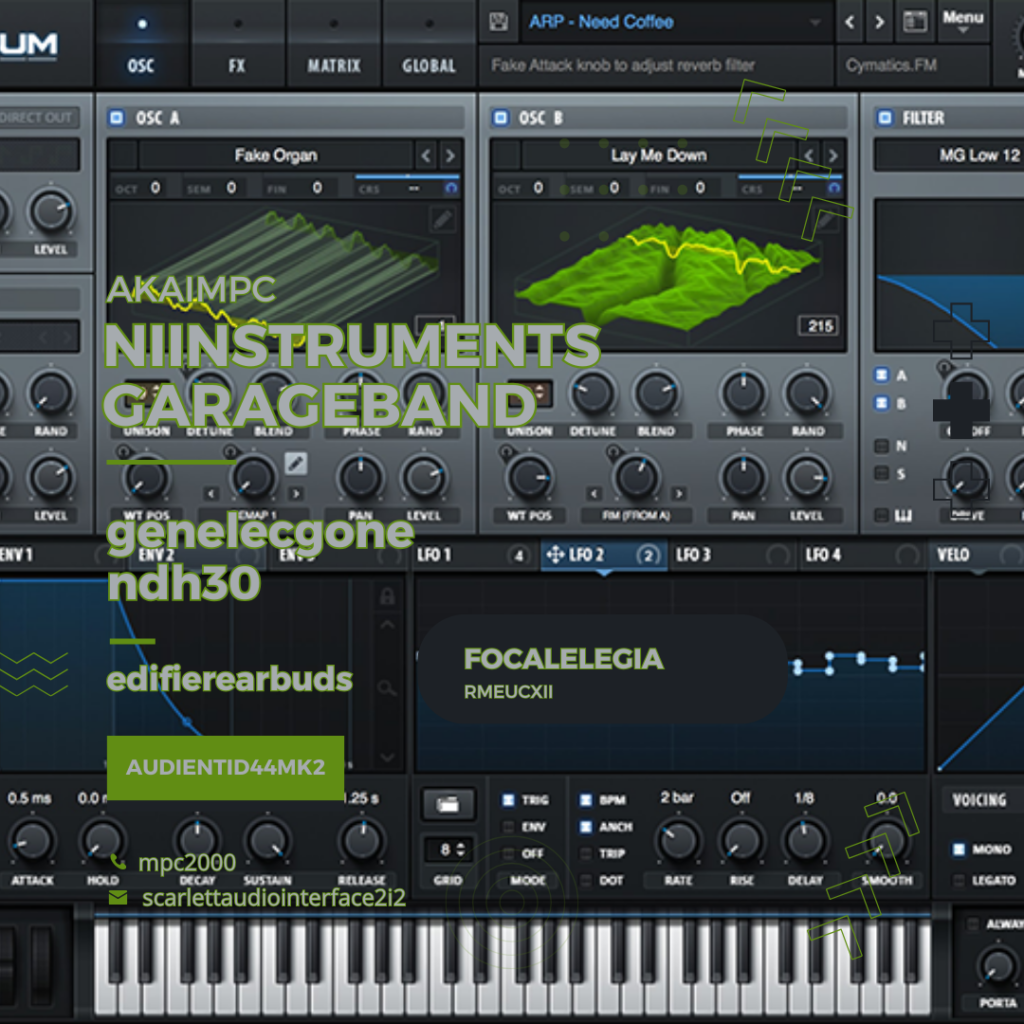
Task: Click the OSC A phase sync icon
Action: pyautogui.click(x=451, y=188)
